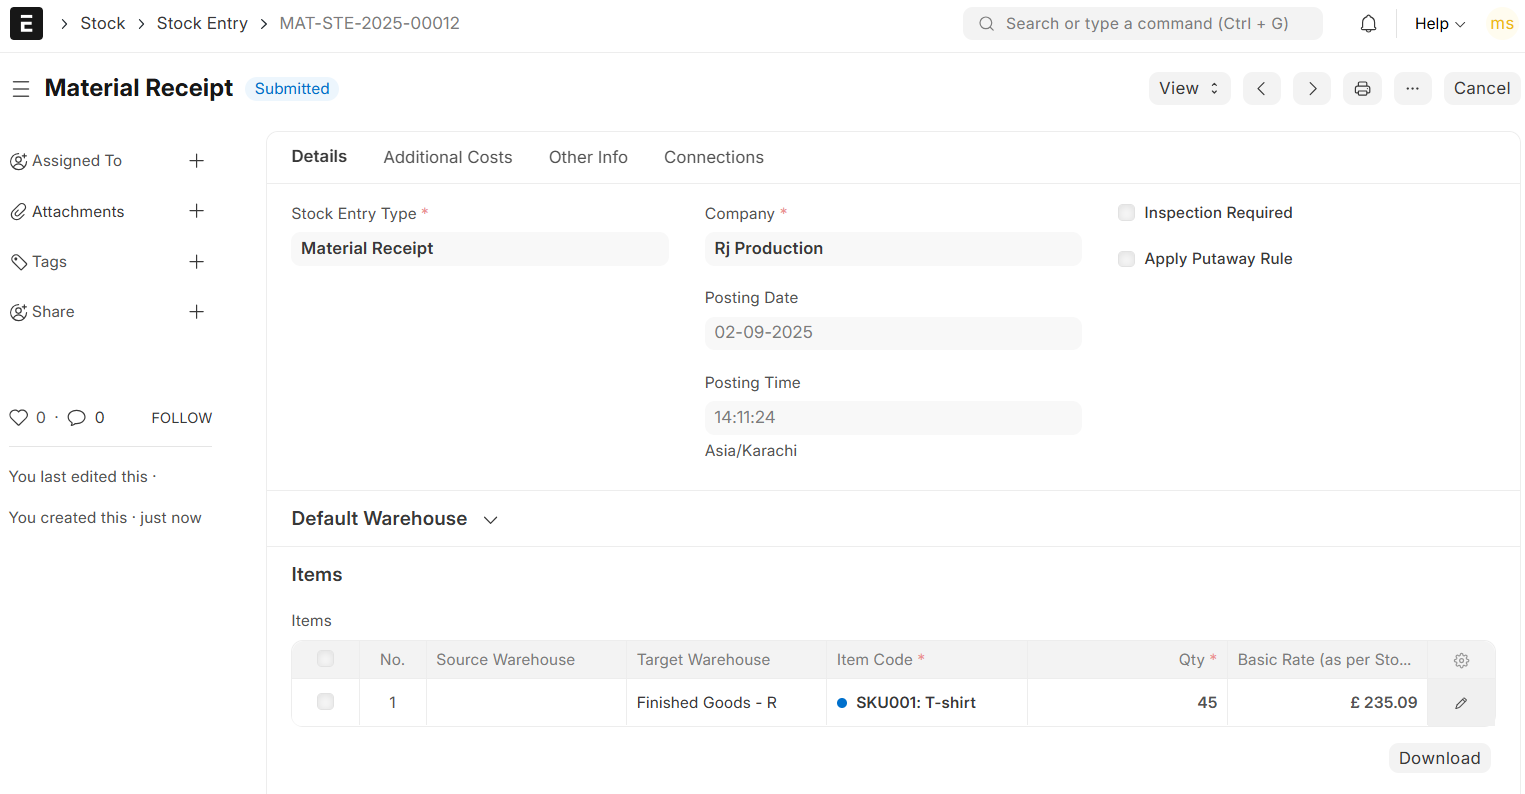Select row 1 checkbox in Items
Viewport: 1525px width, 794px height.
coord(325,702)
